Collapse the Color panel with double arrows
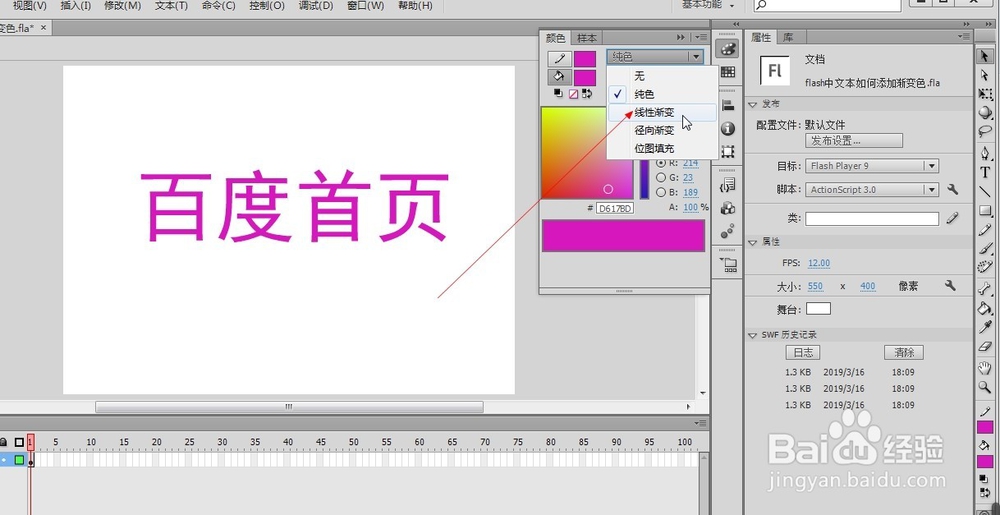This screenshot has height=515, width=1000. [681, 38]
